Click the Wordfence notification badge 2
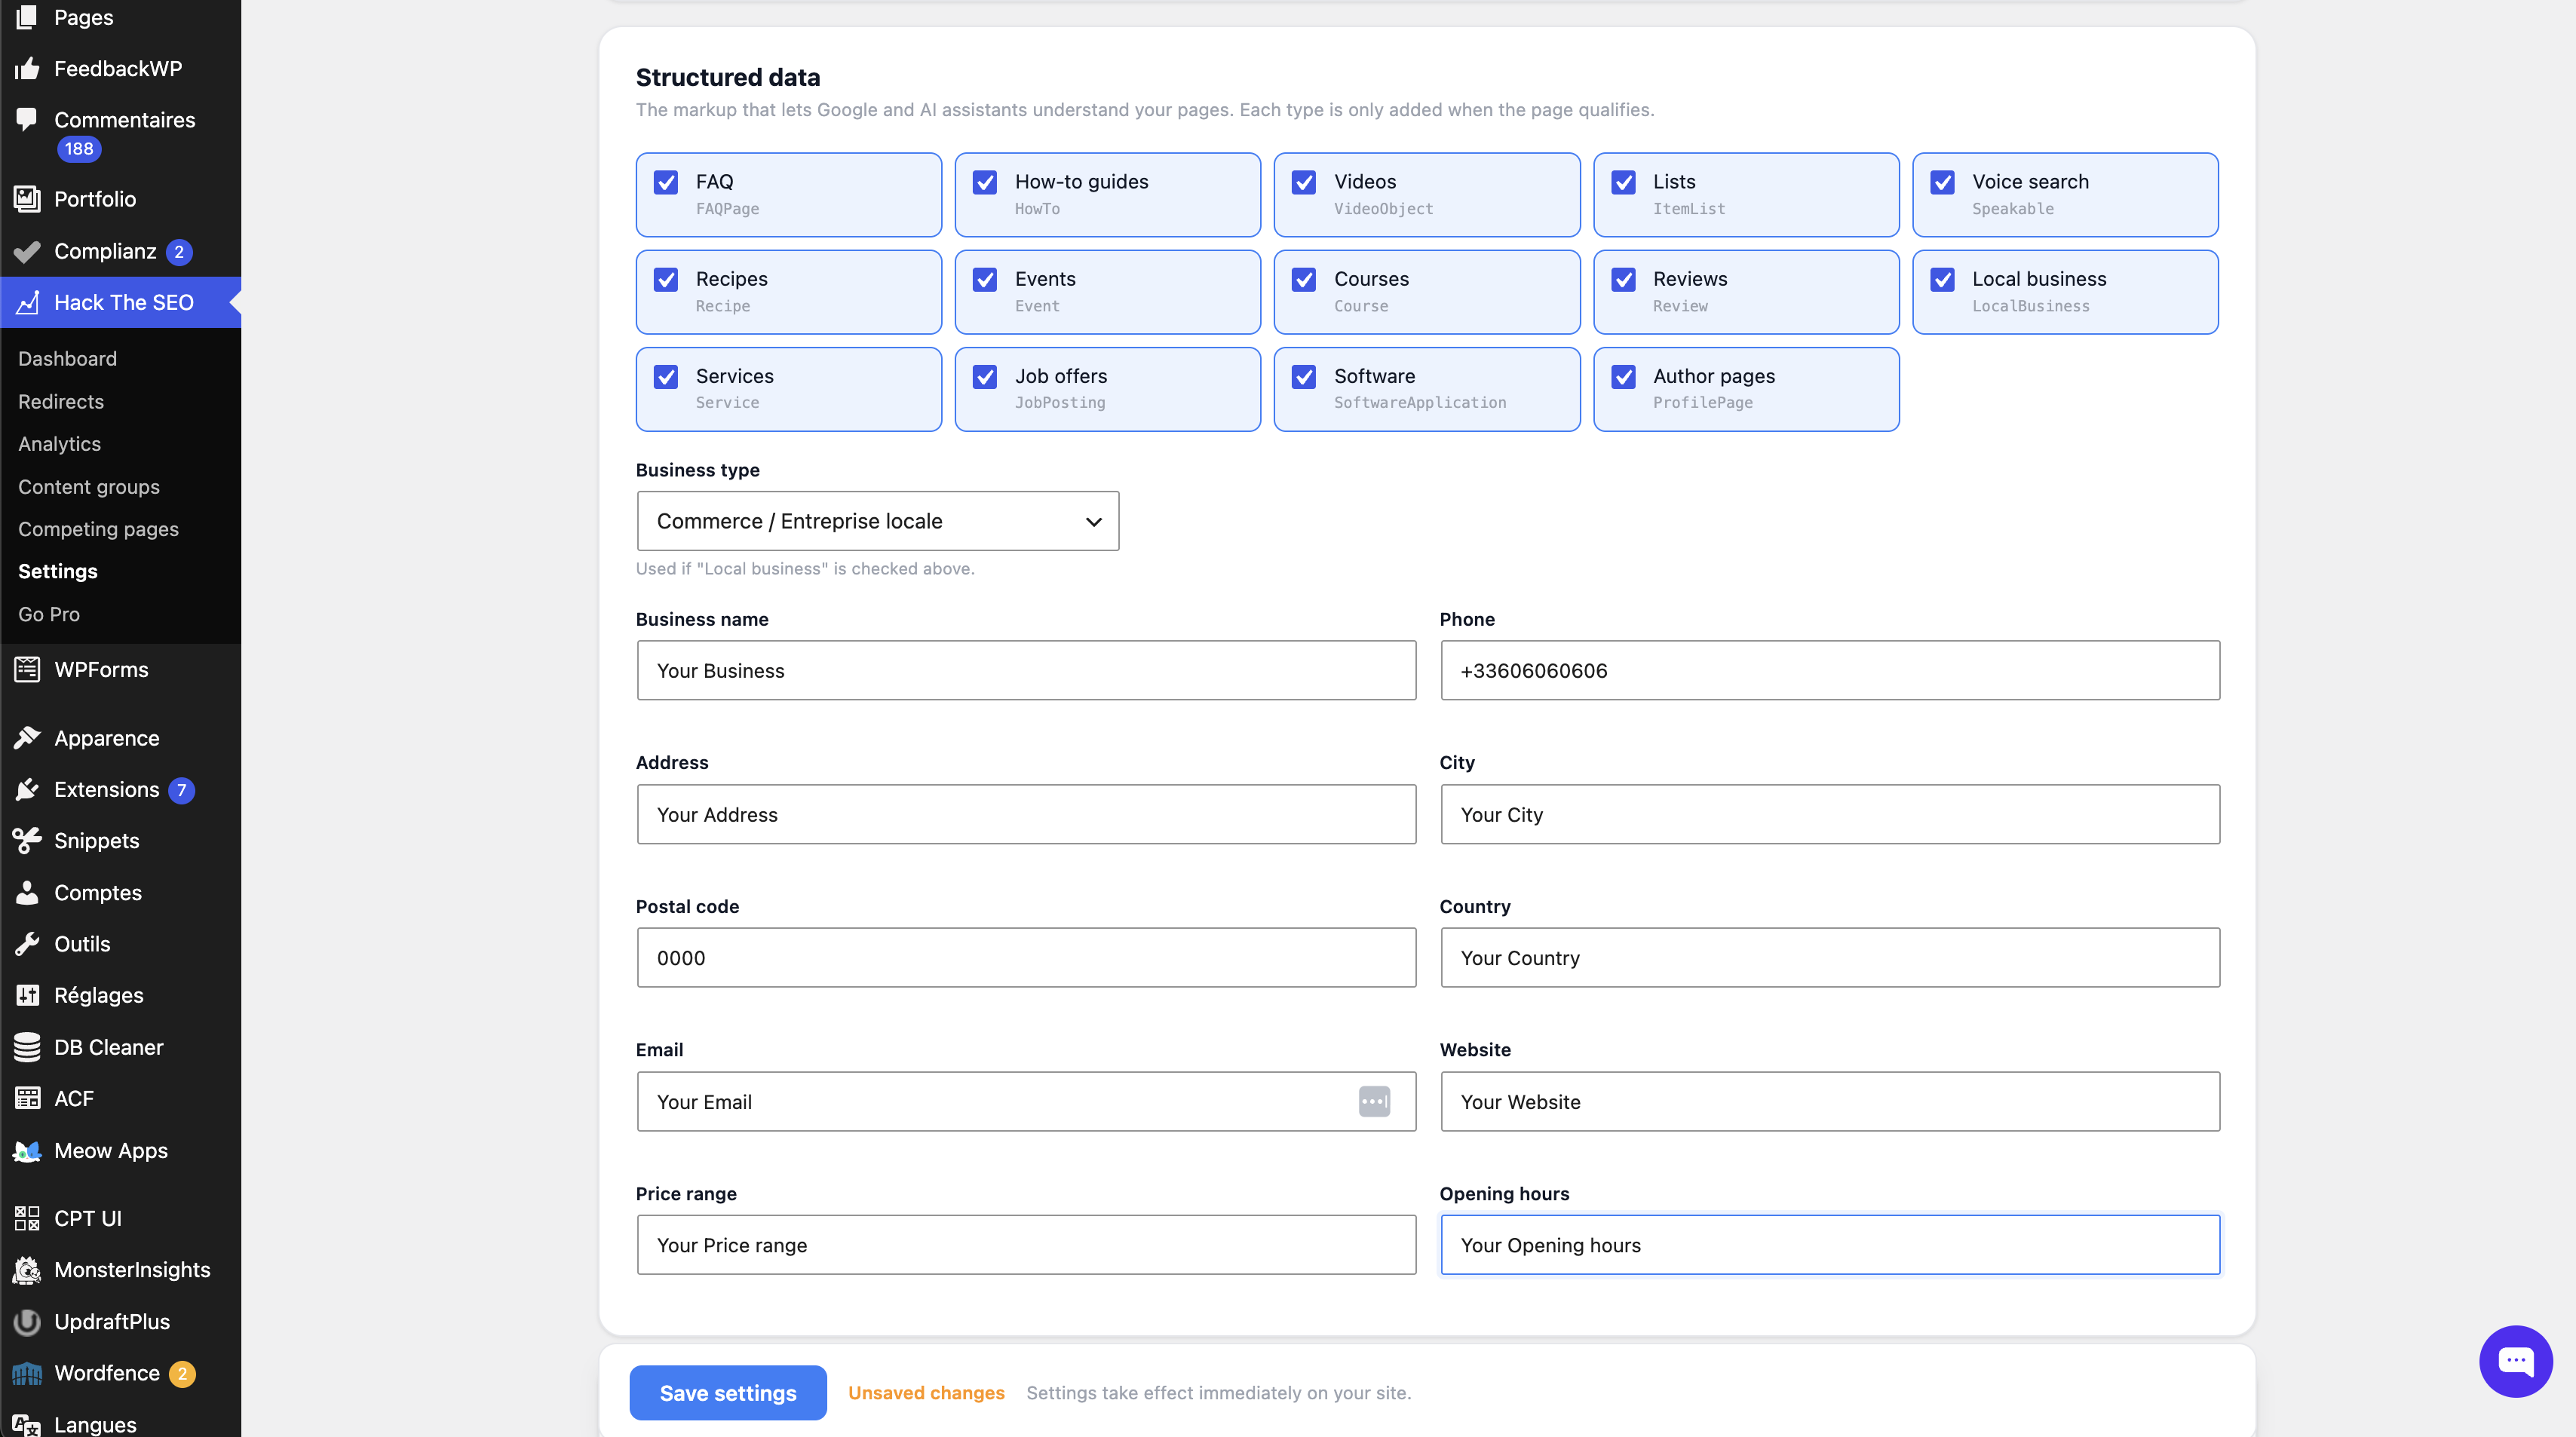2576x1437 pixels. (182, 1374)
